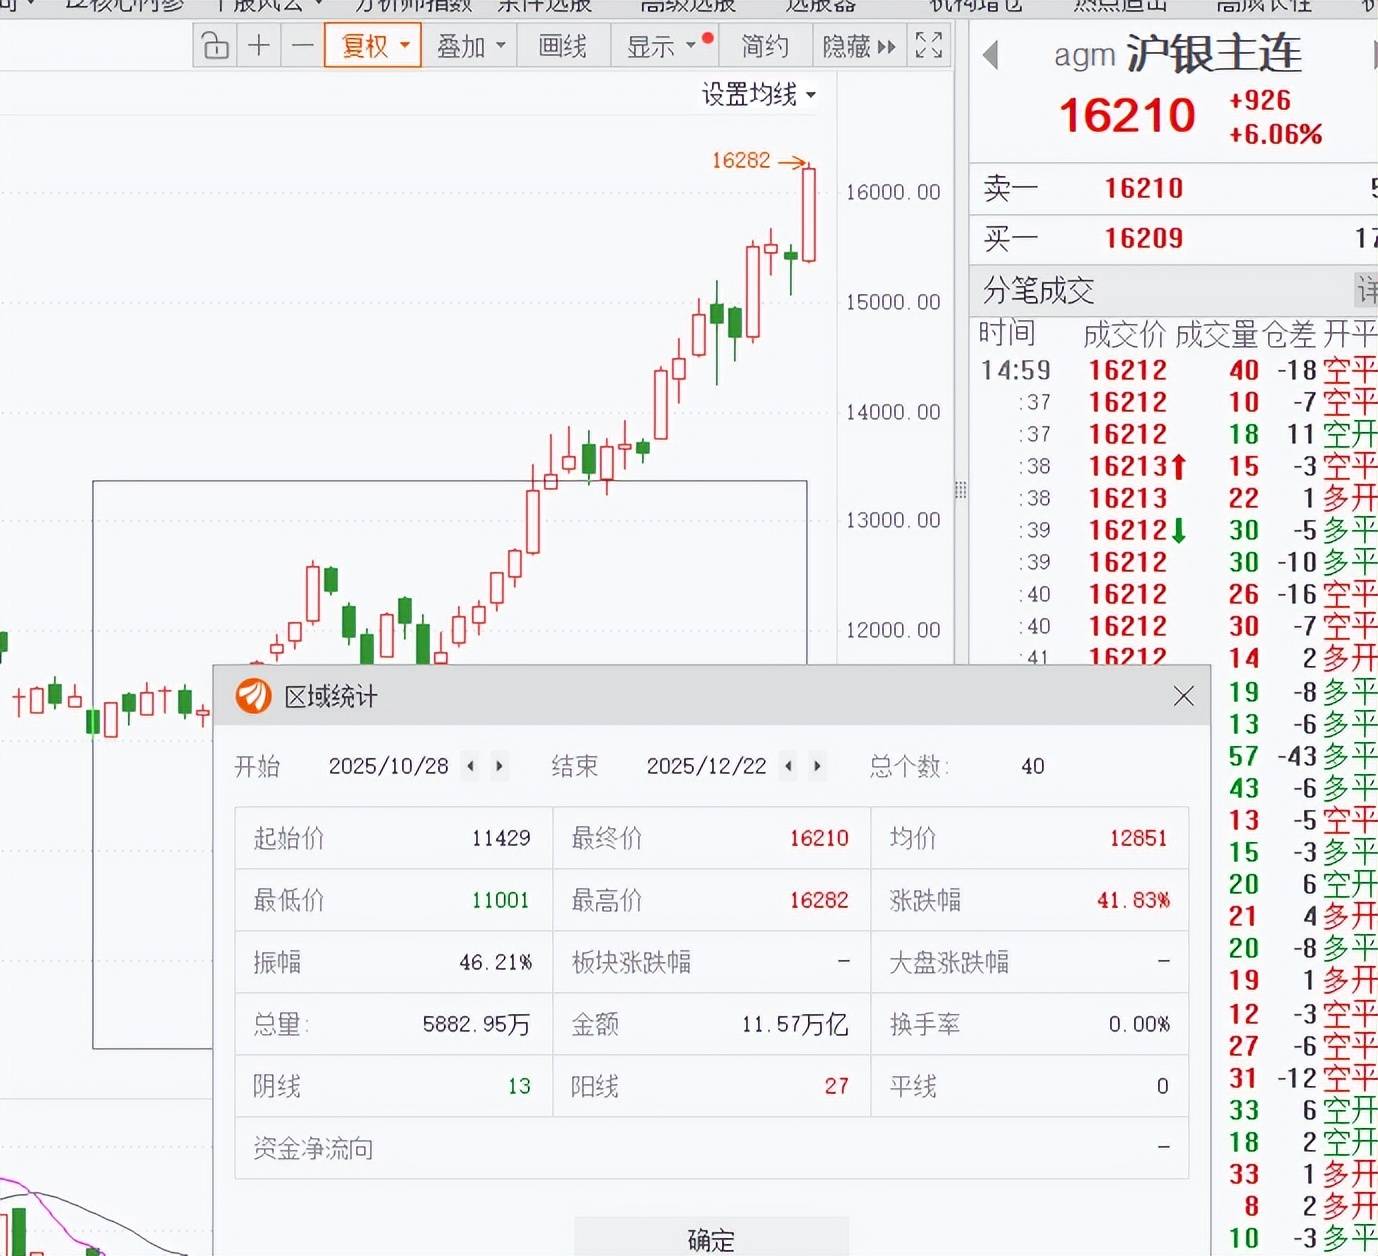Expand the 显示 display dropdown
The width and height of the screenshot is (1378, 1256).
pos(660,46)
